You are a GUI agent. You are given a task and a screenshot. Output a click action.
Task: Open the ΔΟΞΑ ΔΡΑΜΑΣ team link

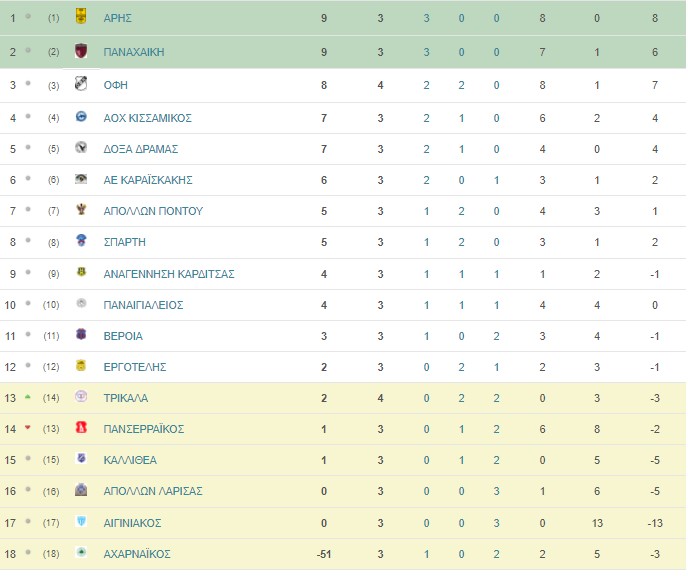point(141,149)
